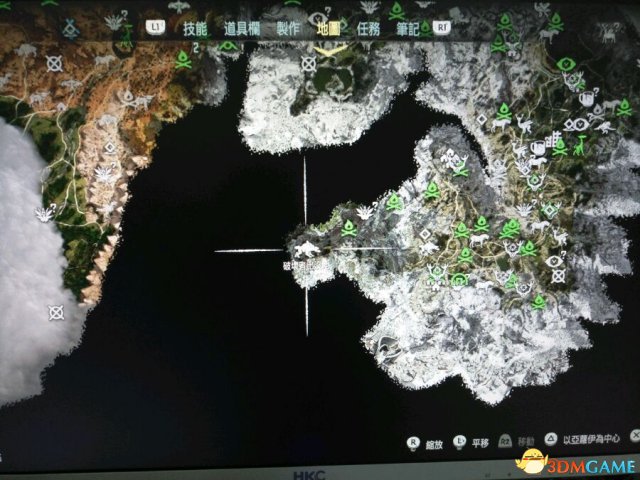Click the R2 移動 move prompt
Screen dimensions: 640x480
click(x=516, y=441)
